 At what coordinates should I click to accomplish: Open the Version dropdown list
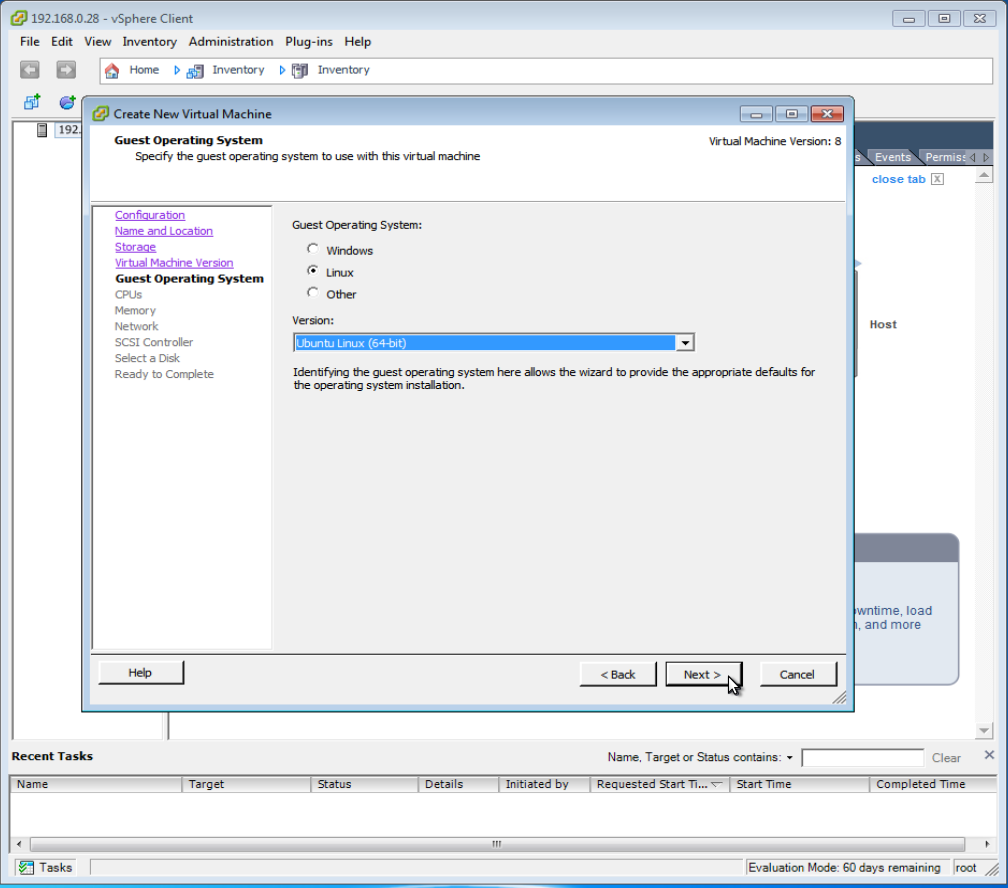685,343
